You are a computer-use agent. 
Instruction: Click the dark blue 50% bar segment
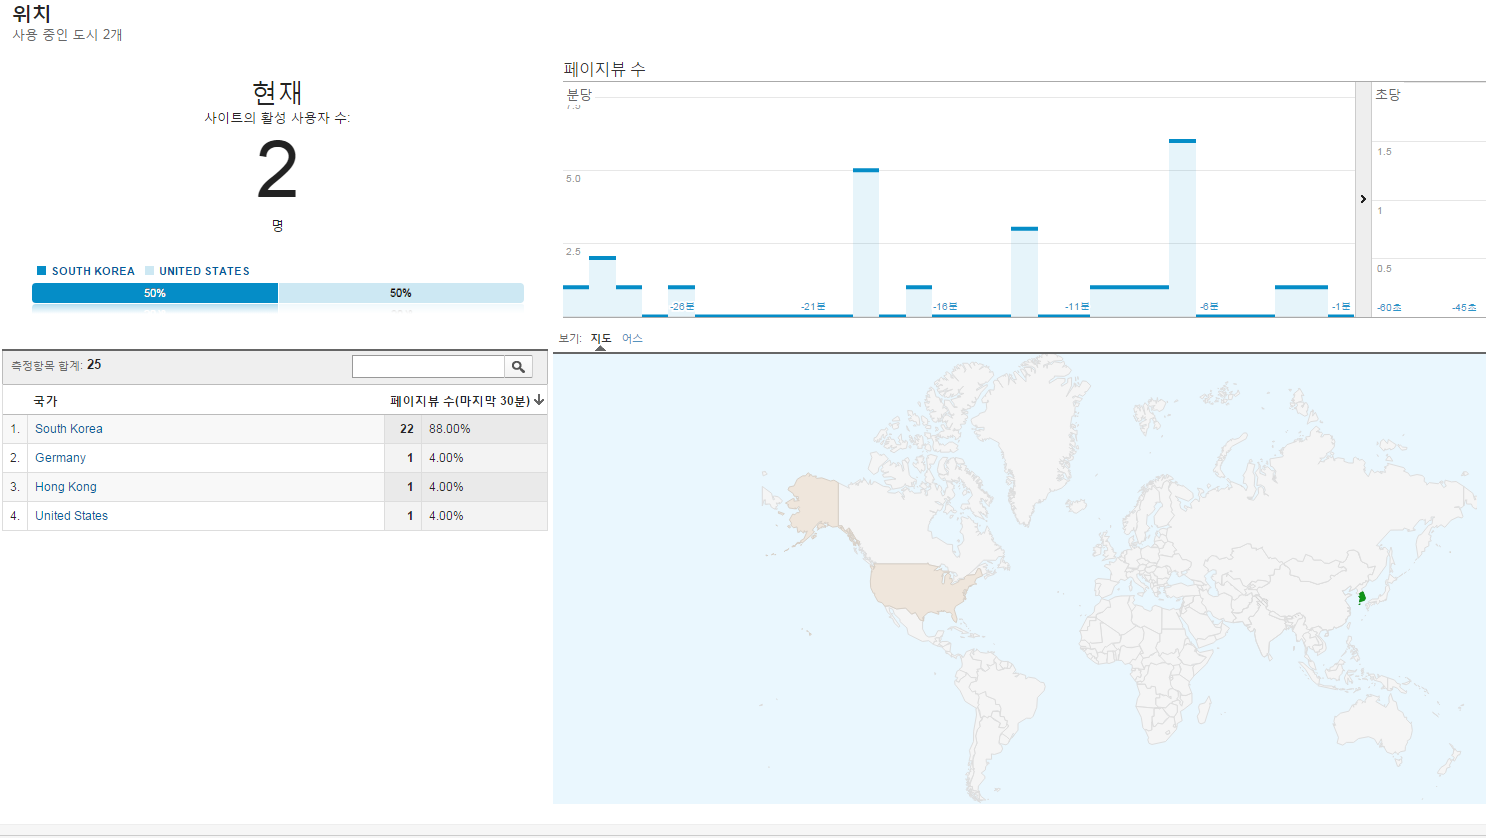(155, 293)
